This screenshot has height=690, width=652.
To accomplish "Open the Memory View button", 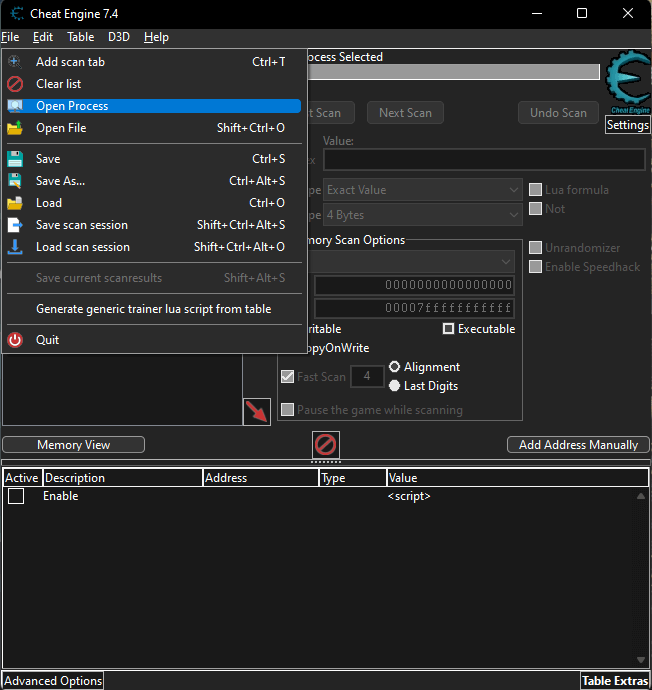I will click(x=73, y=444).
